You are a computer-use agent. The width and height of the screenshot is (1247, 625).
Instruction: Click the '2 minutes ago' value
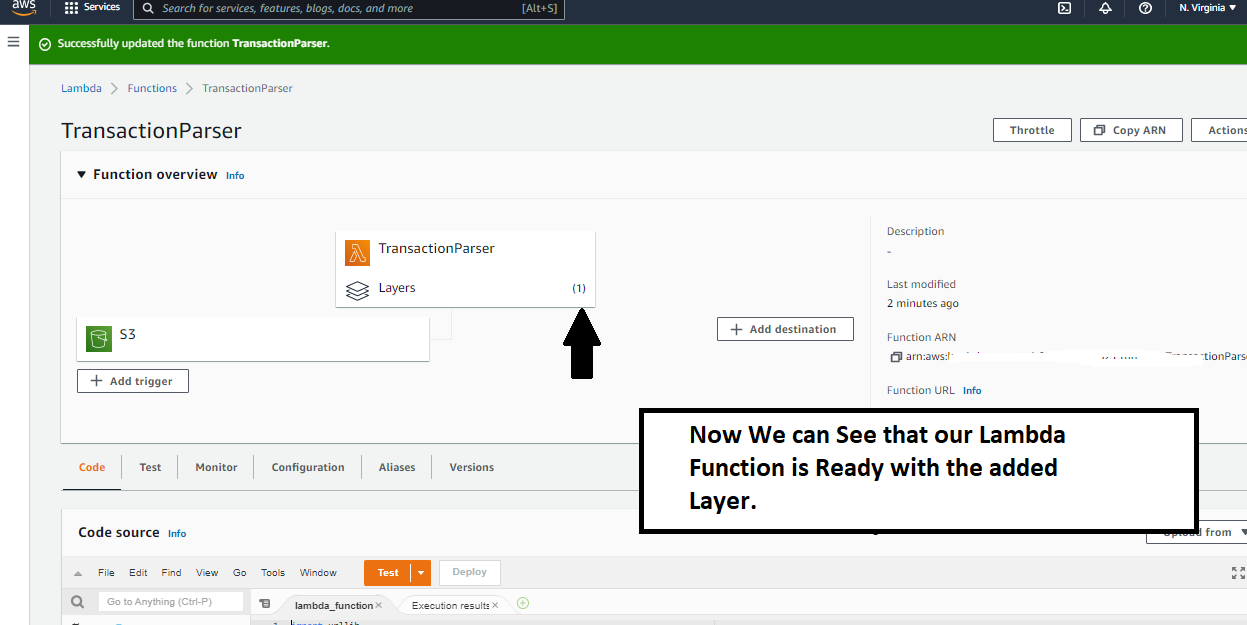[922, 303]
